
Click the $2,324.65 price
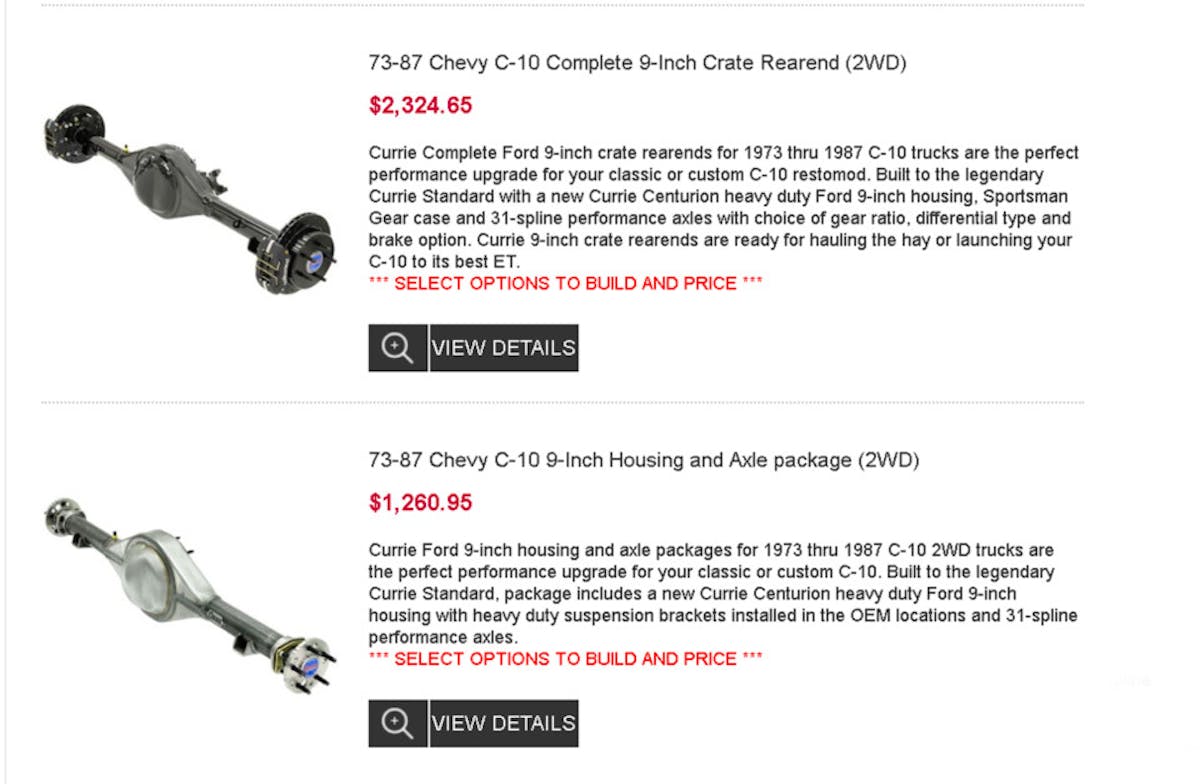pyautogui.click(x=420, y=105)
